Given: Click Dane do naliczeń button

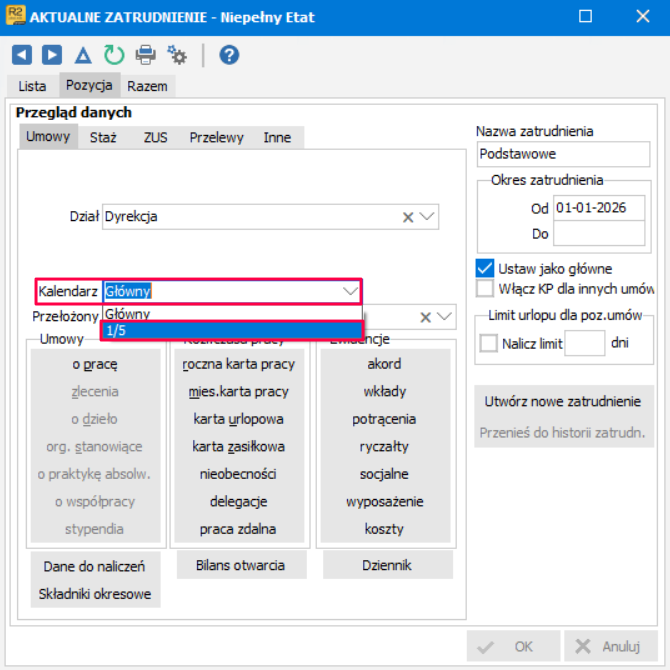Looking at the screenshot, I should point(95,566).
